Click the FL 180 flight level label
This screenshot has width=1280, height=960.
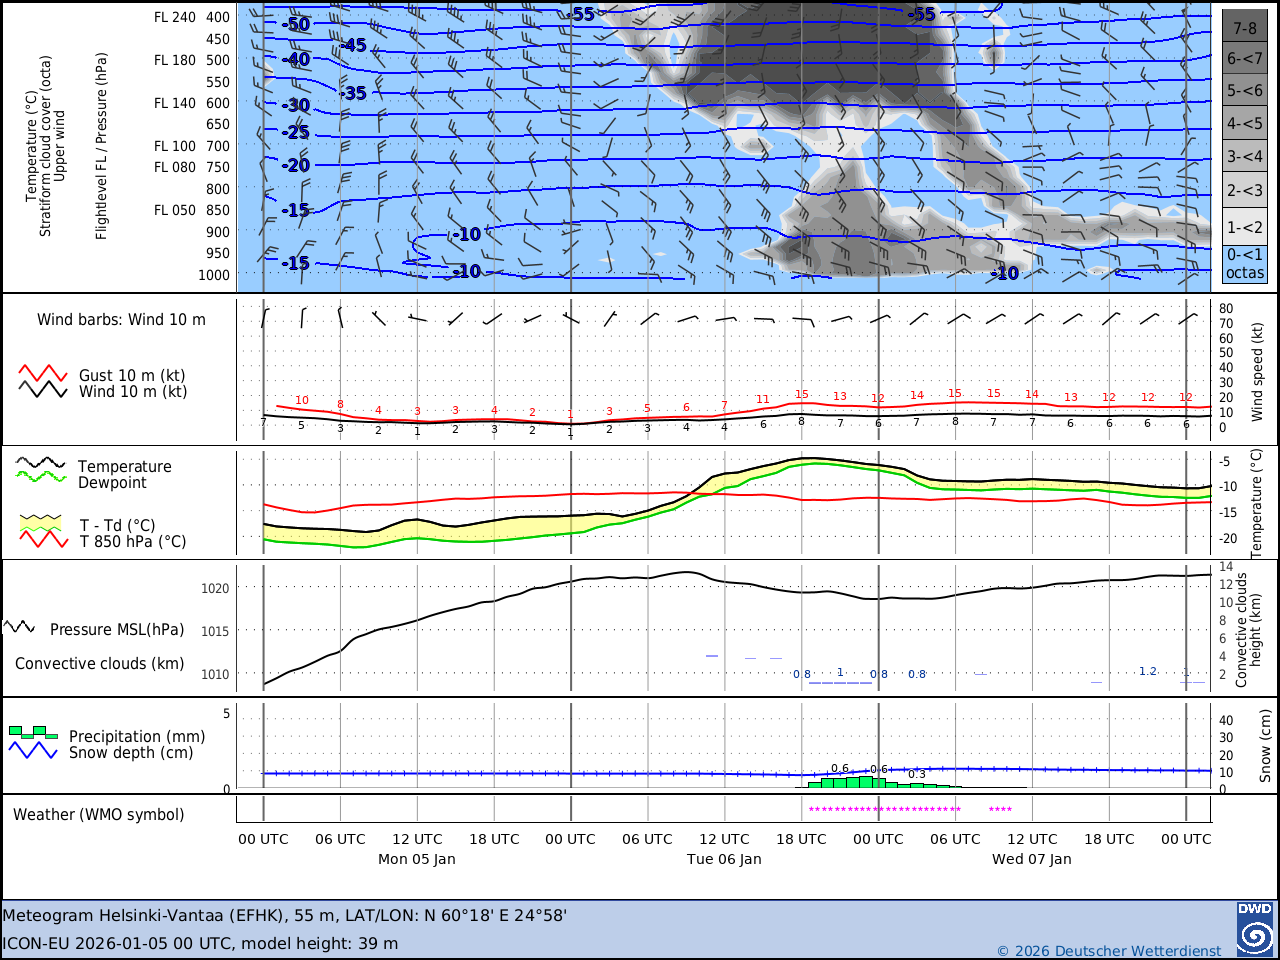pos(175,60)
